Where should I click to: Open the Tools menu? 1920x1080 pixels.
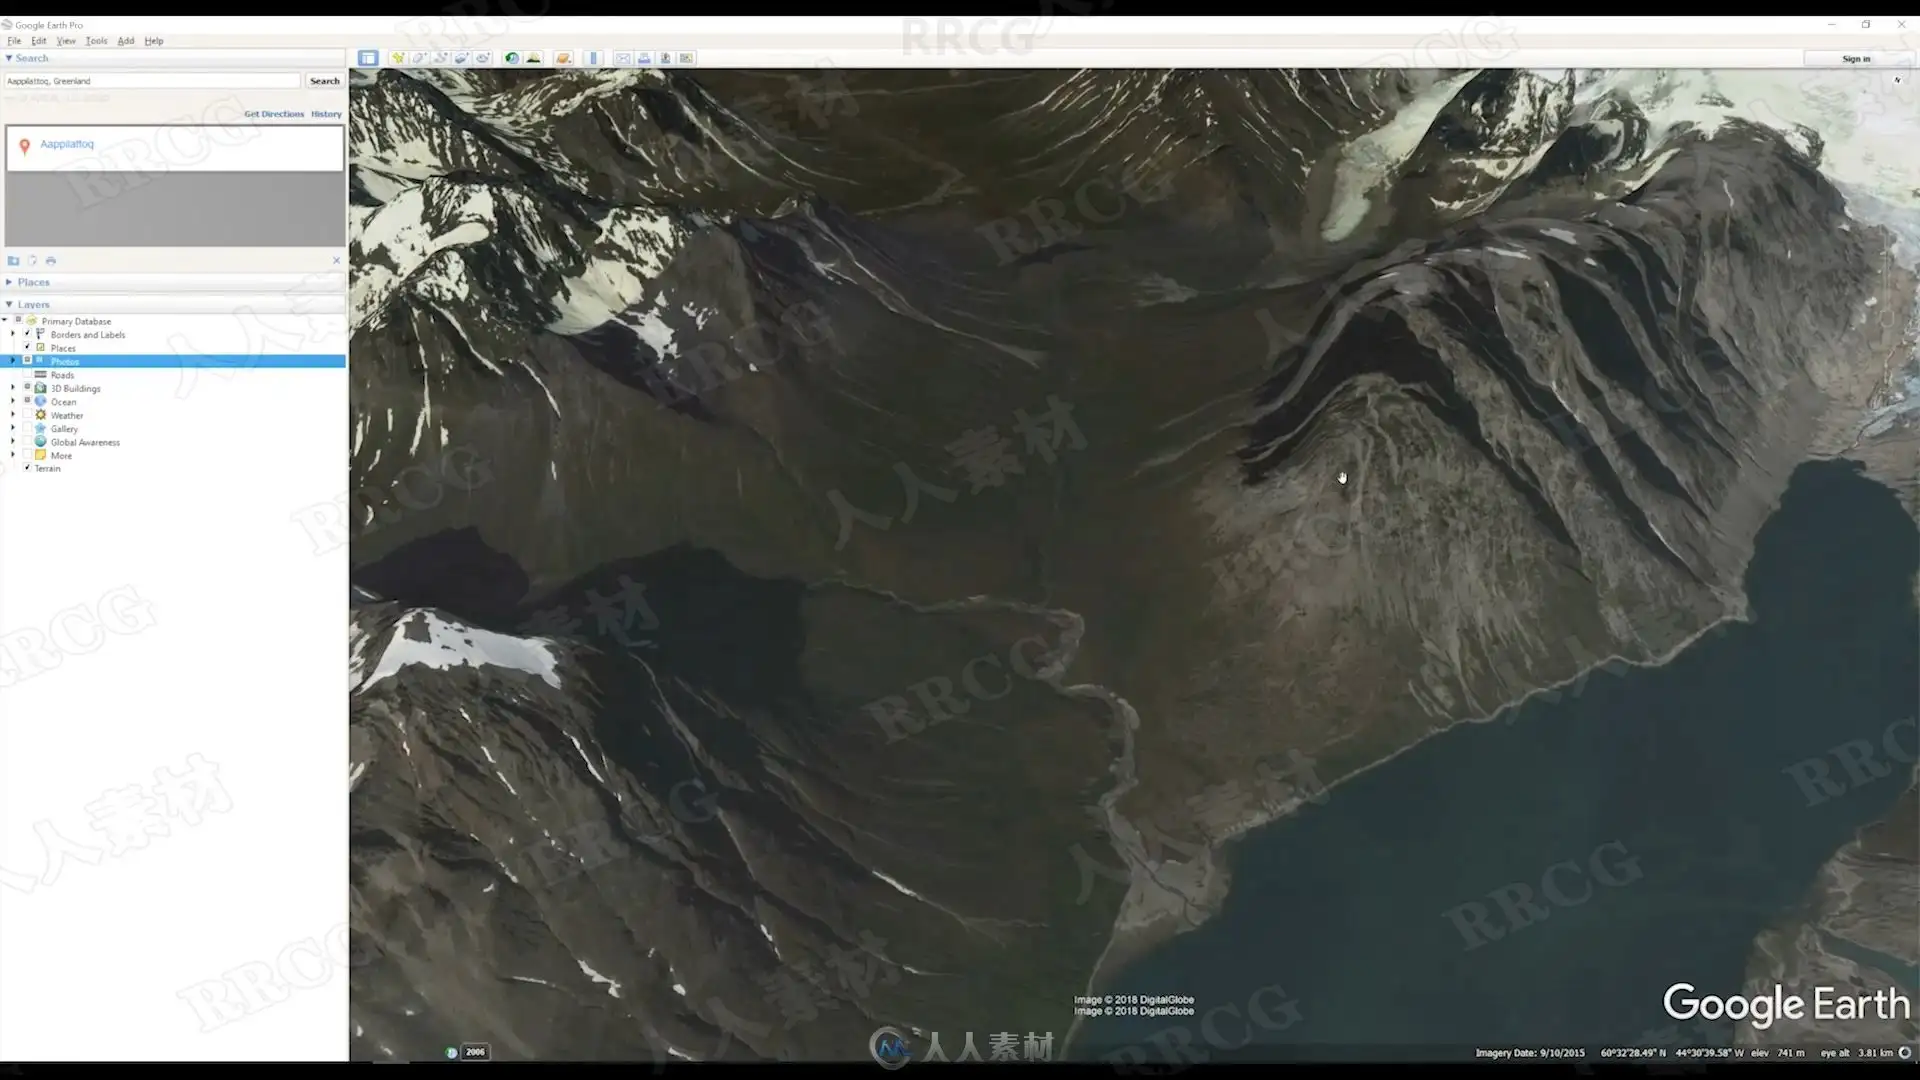coord(96,41)
